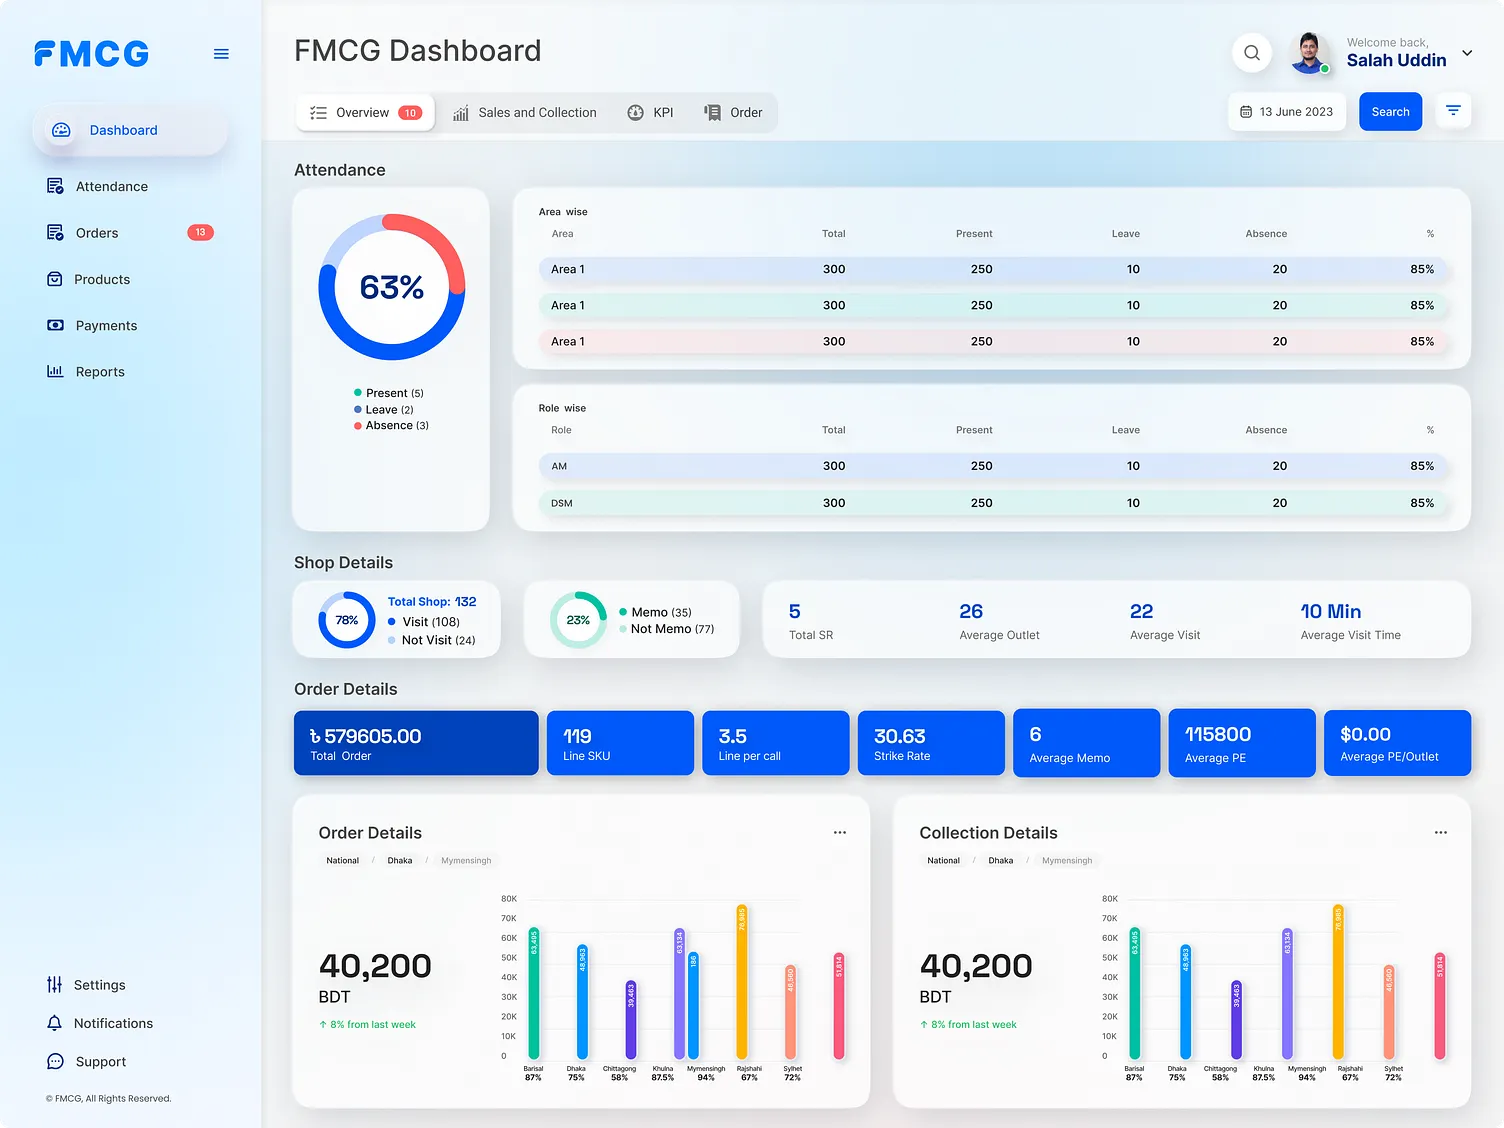
Task: Open the hamburger menu beside FMCG logo
Action: (x=221, y=53)
